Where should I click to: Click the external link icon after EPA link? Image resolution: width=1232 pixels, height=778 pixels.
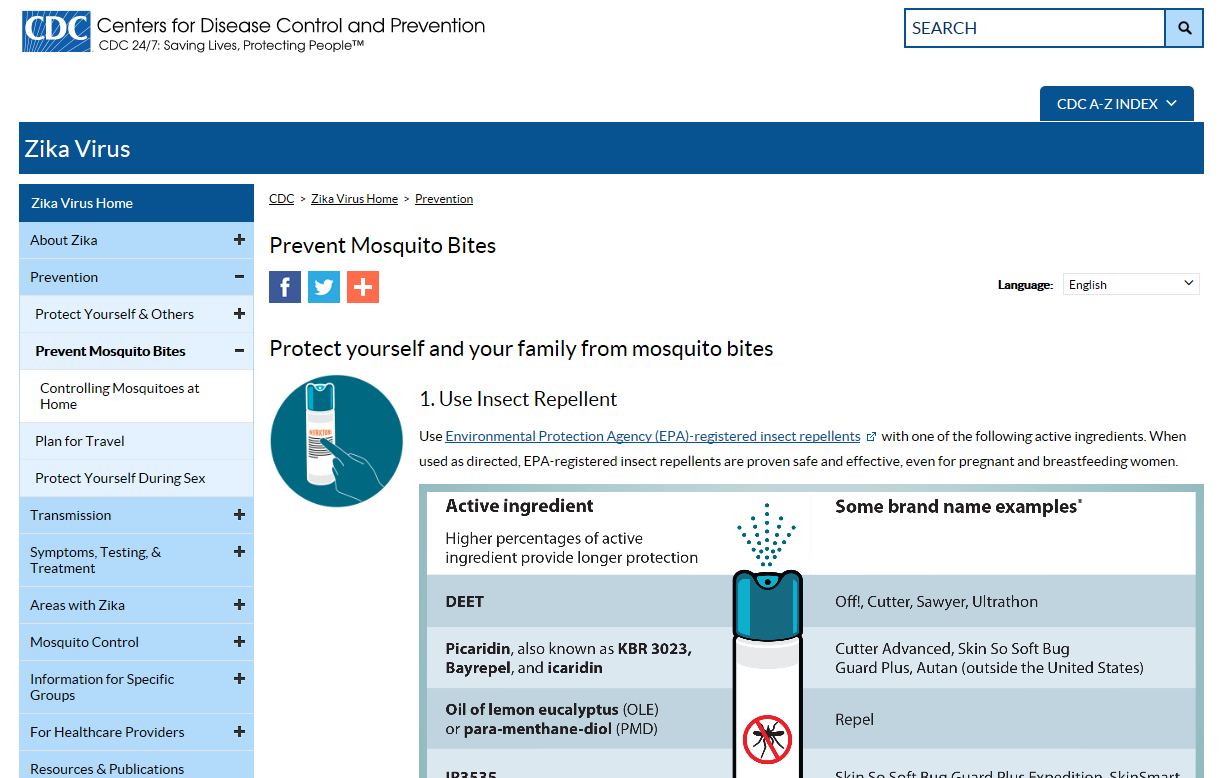click(x=871, y=437)
